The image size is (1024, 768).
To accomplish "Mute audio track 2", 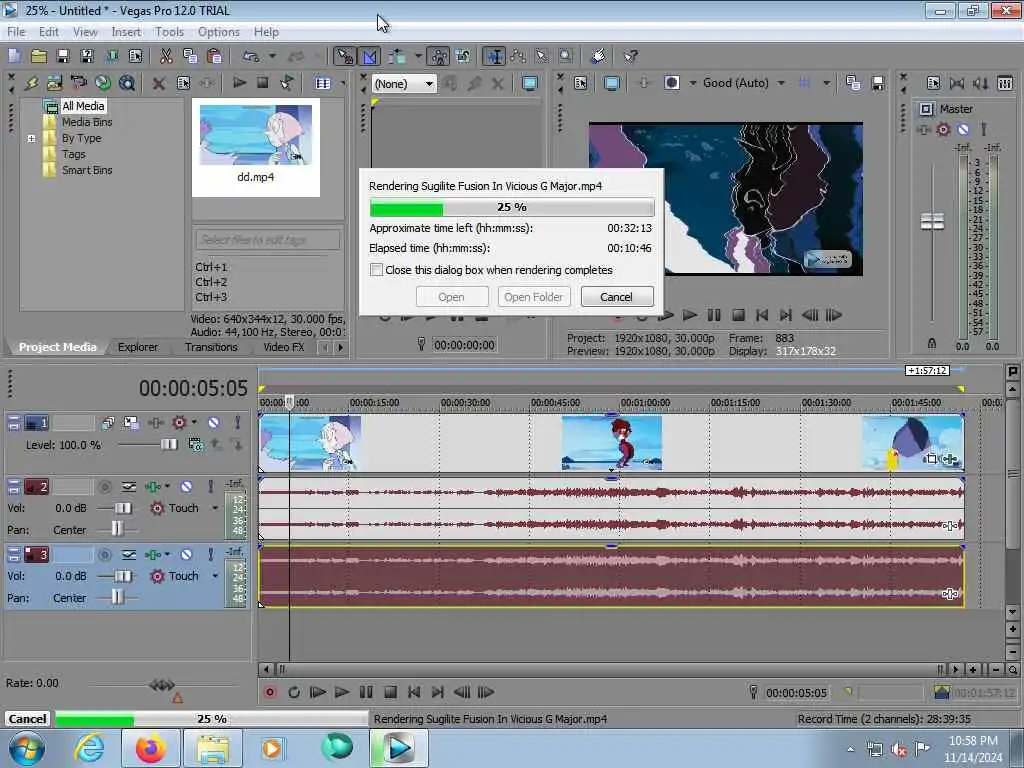I will (187, 487).
